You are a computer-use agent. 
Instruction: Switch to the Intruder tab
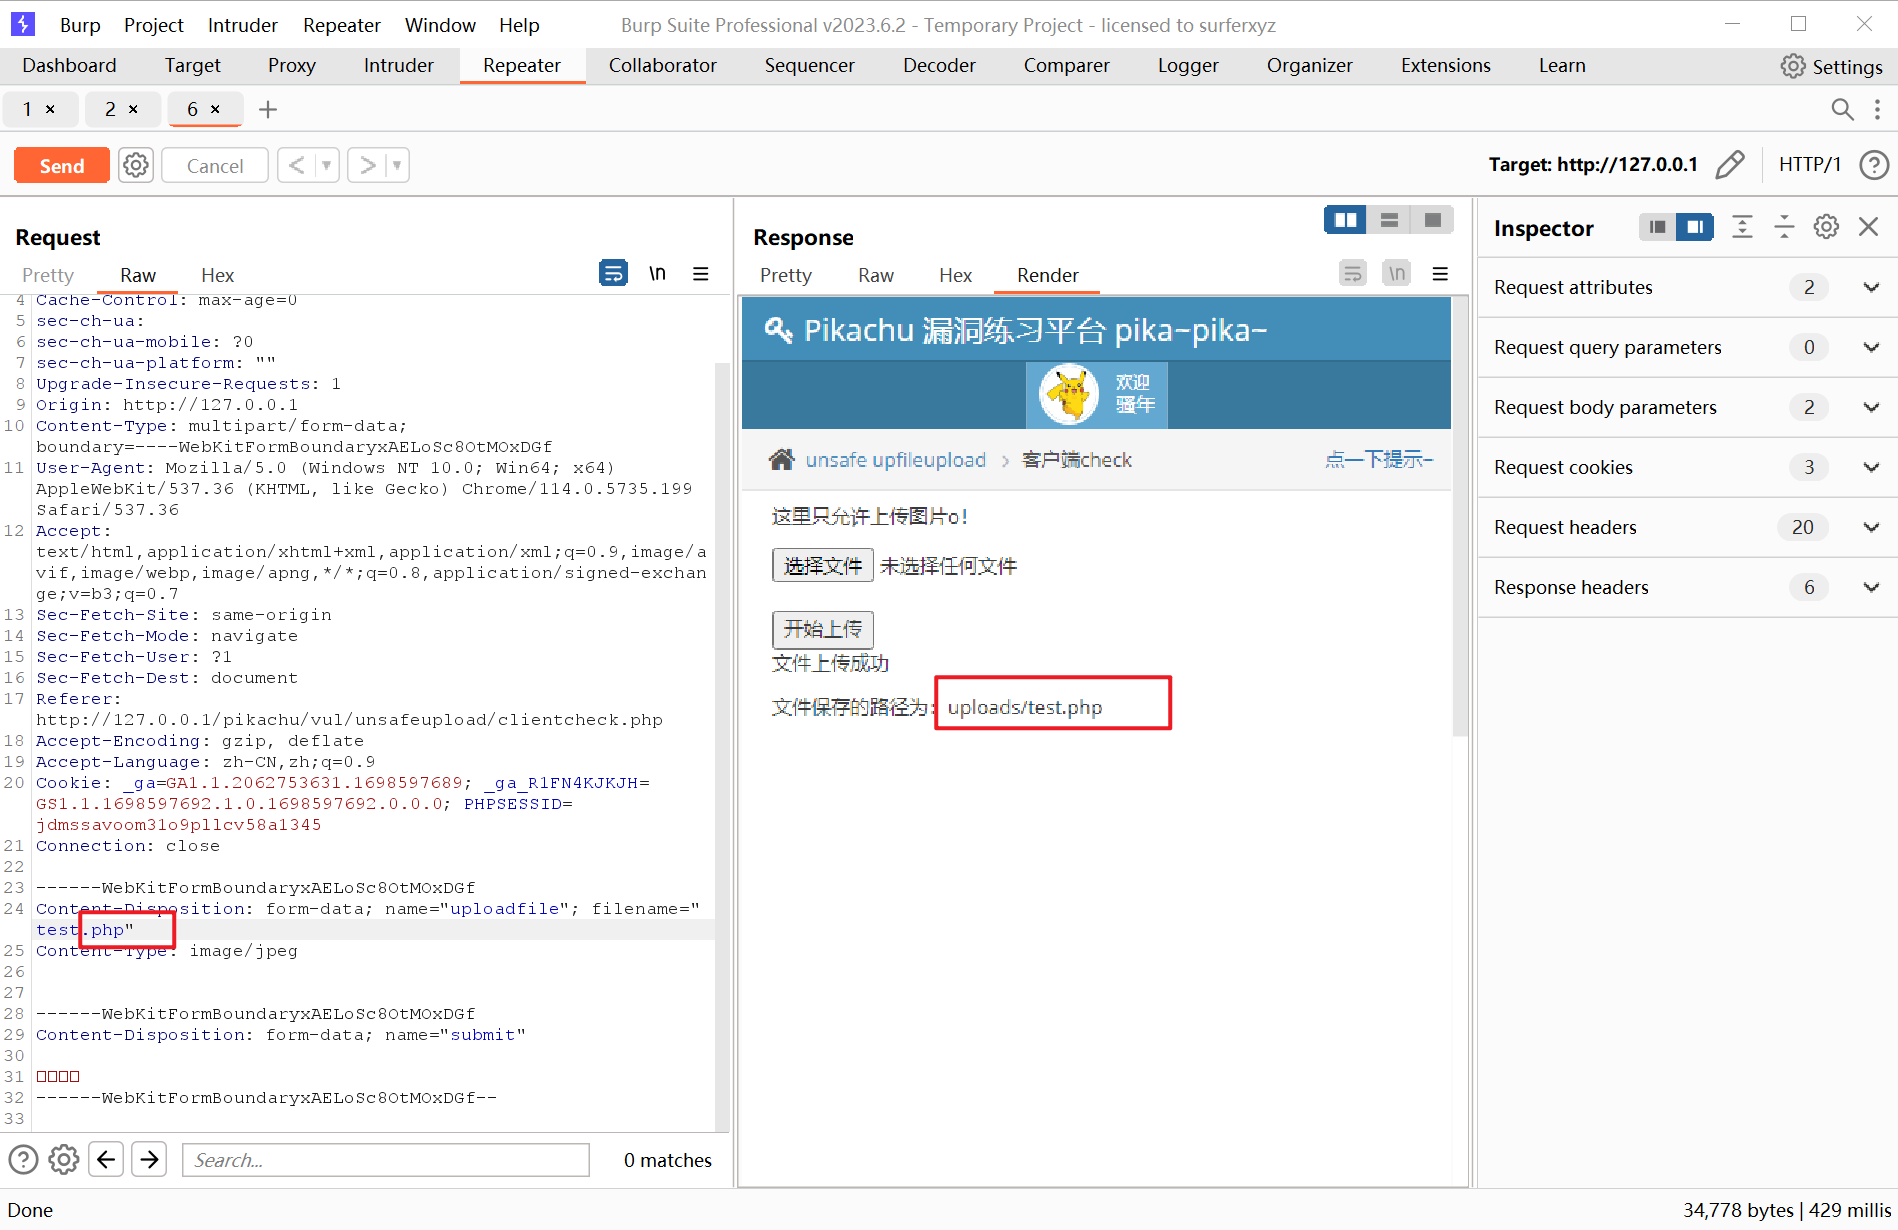(398, 66)
